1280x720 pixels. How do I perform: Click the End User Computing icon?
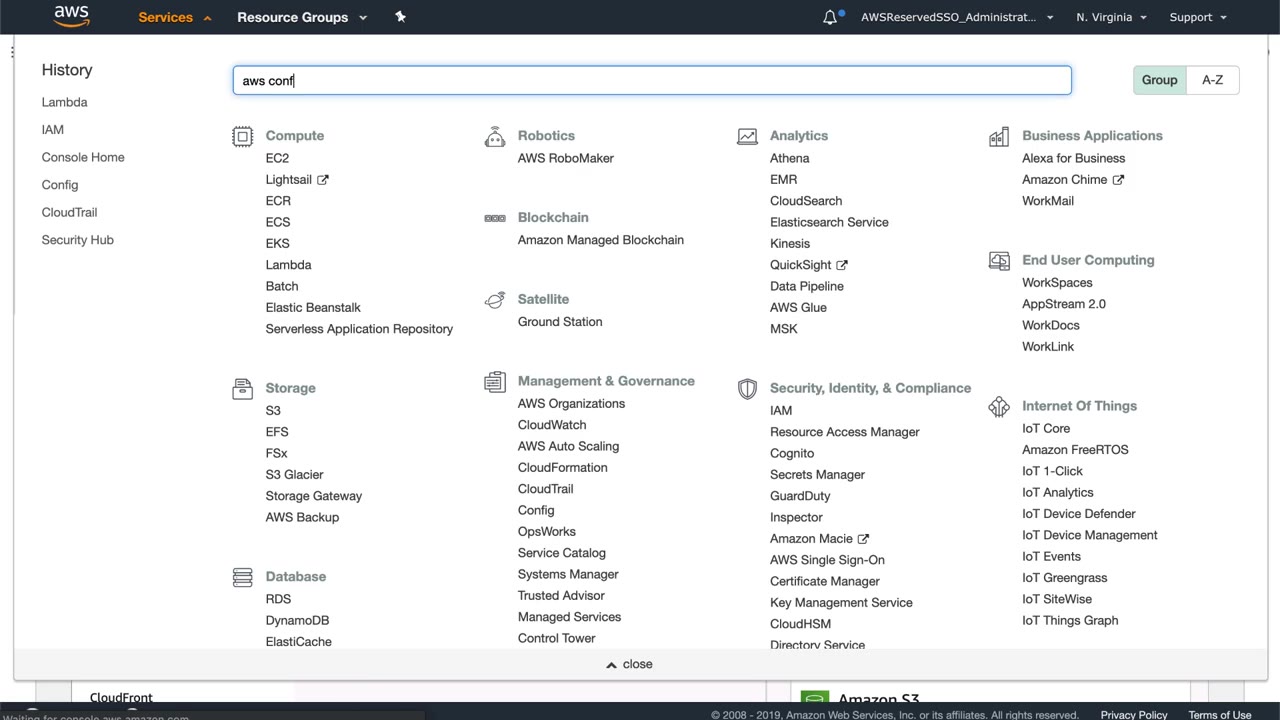point(999,261)
